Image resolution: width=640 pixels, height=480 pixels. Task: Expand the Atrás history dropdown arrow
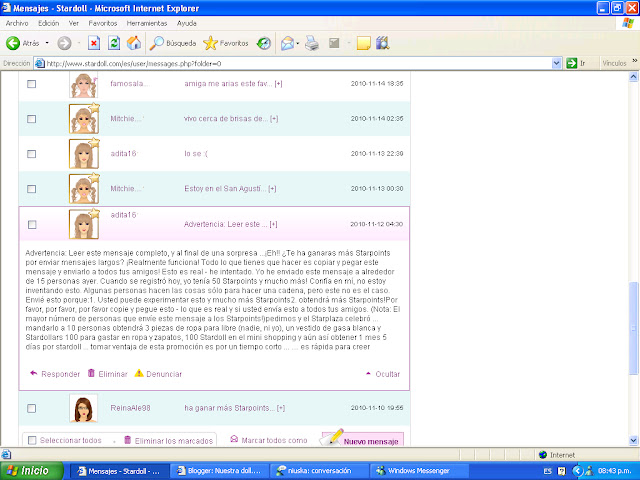pos(47,43)
